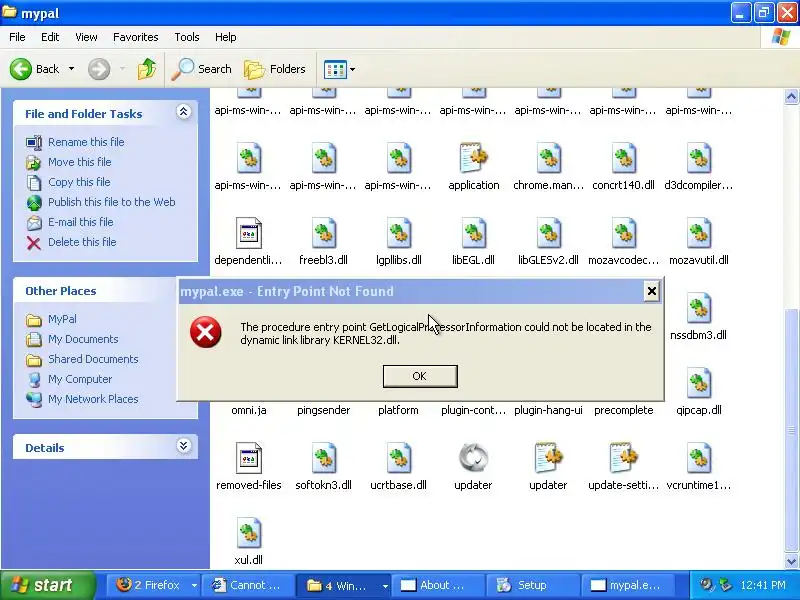Collapse the File and Folder Tasks panel
Image resolution: width=800 pixels, height=600 pixels.
point(183,112)
